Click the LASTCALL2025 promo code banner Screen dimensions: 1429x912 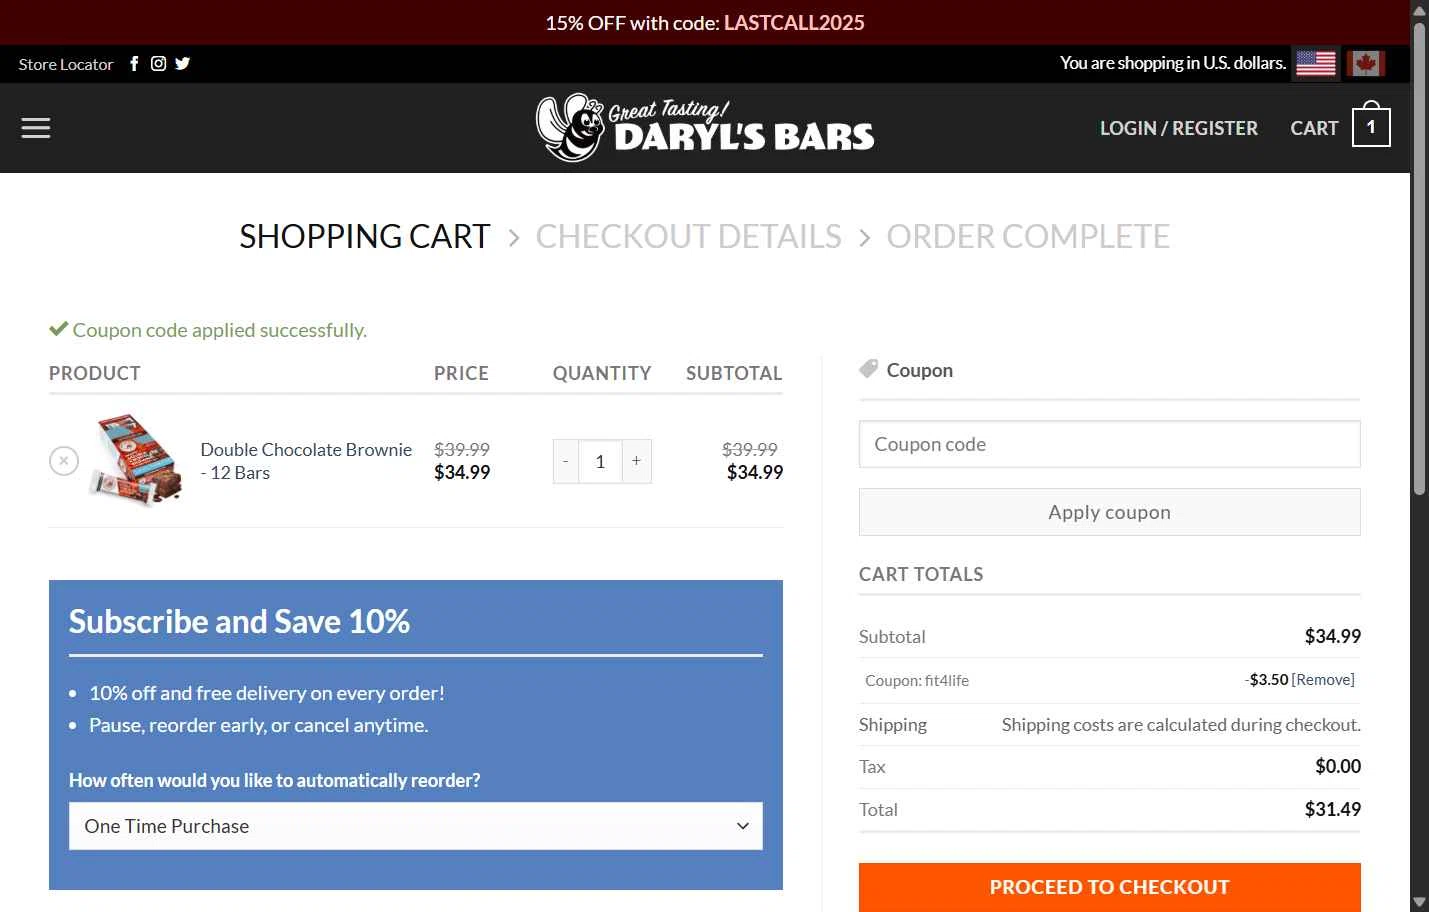[794, 22]
